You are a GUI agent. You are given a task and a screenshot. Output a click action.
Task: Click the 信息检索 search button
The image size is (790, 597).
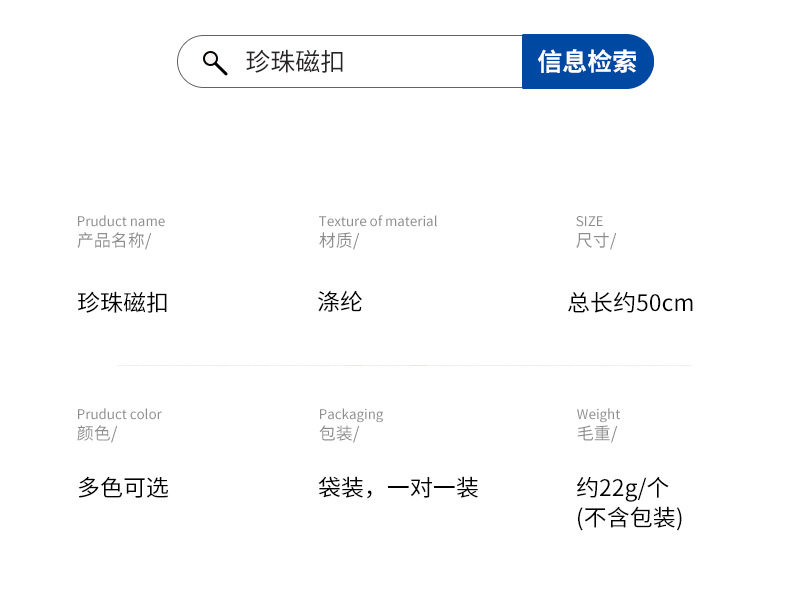587,61
